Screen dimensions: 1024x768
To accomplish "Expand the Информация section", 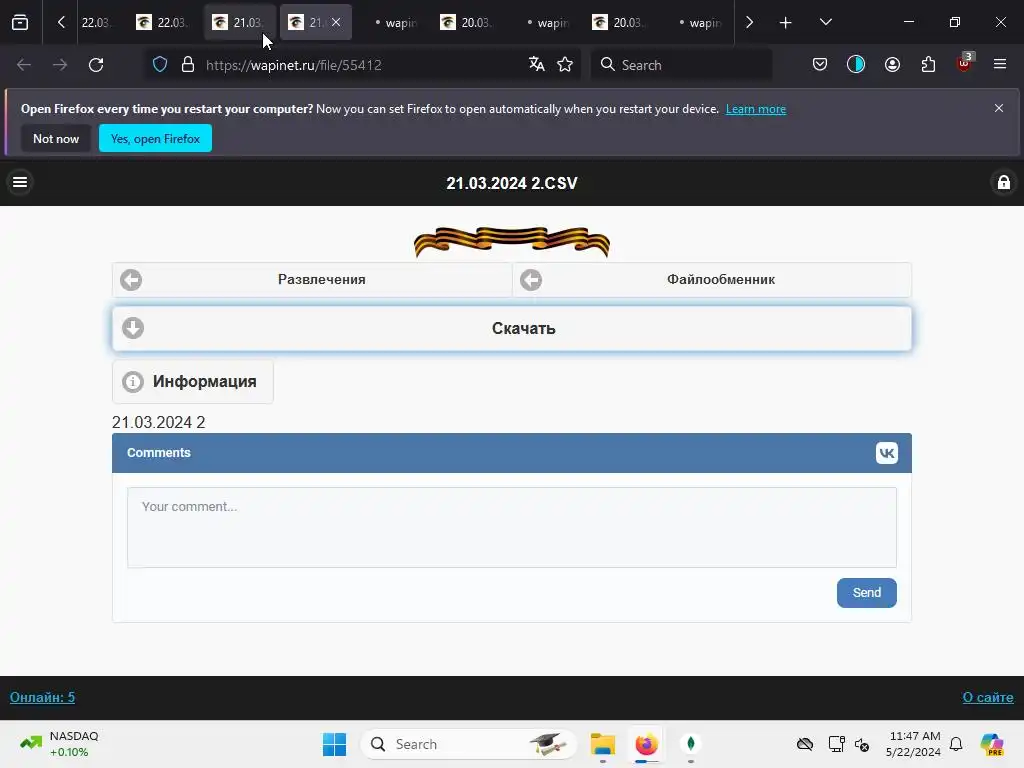I will (x=193, y=381).
